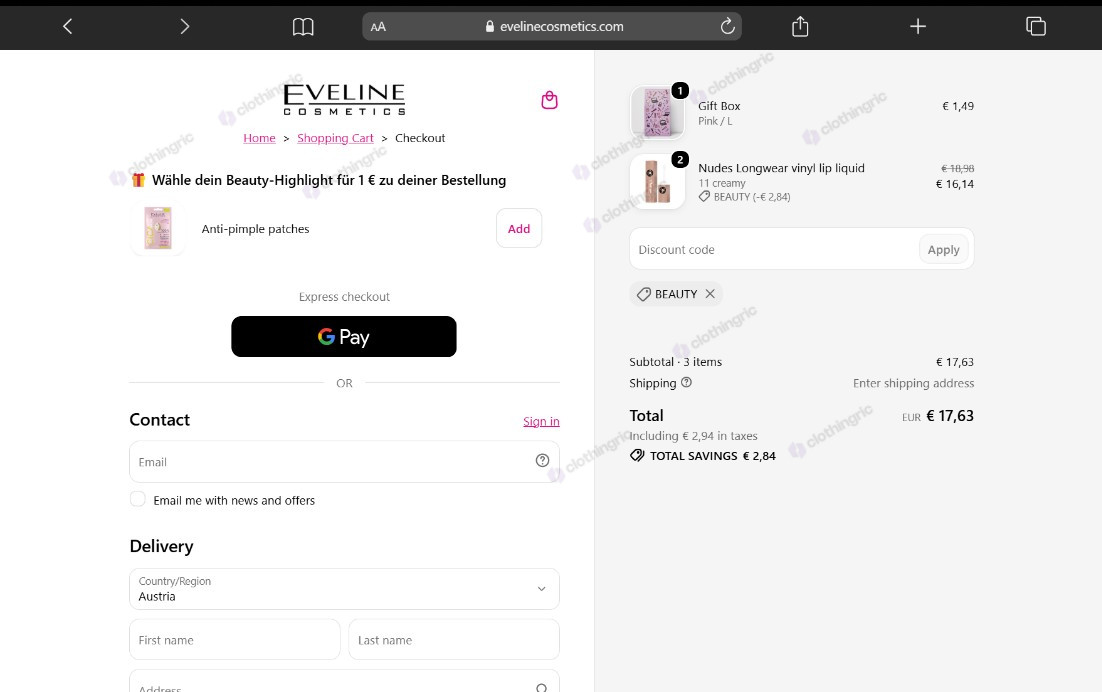Click the Shipping info question mark icon

687,382
